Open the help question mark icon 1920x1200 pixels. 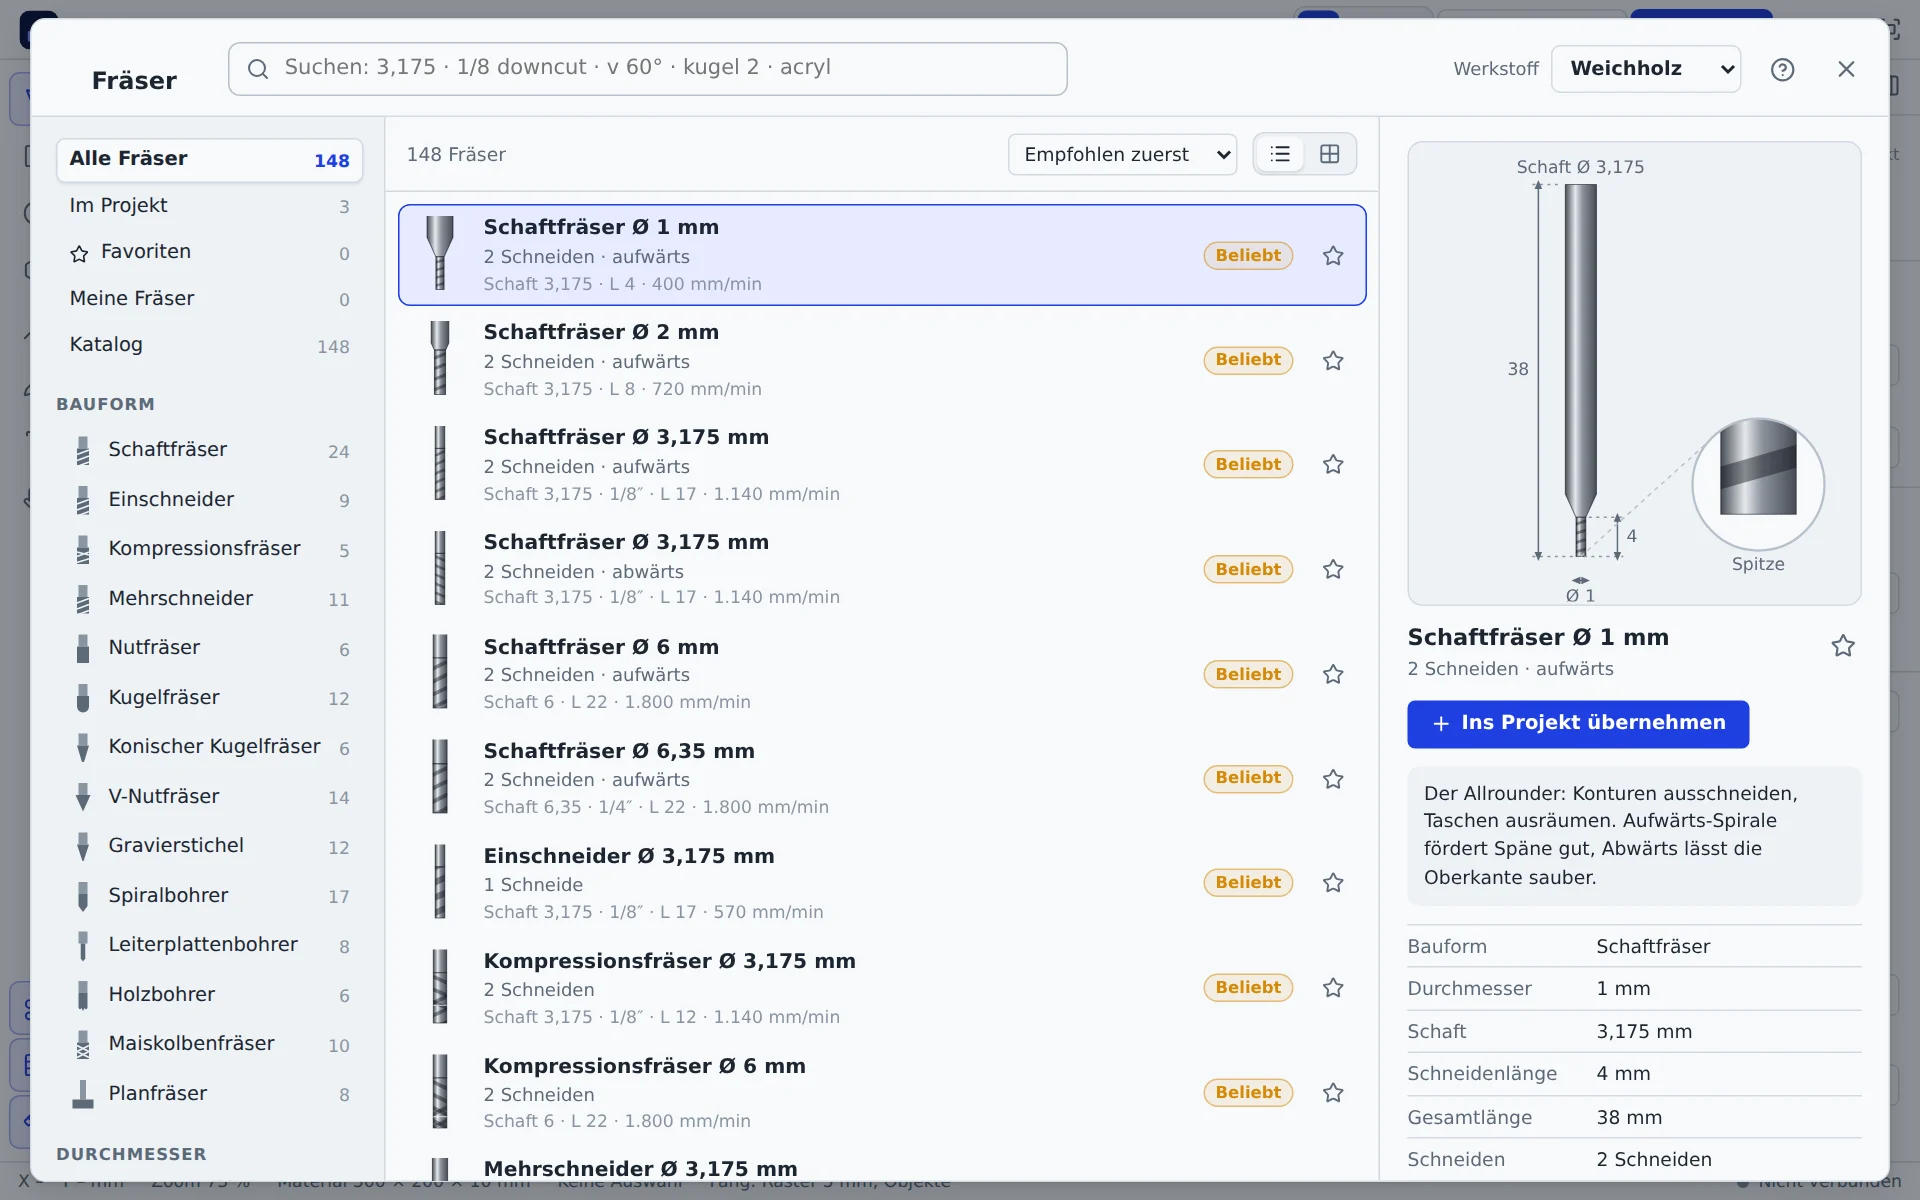pyautogui.click(x=1782, y=69)
